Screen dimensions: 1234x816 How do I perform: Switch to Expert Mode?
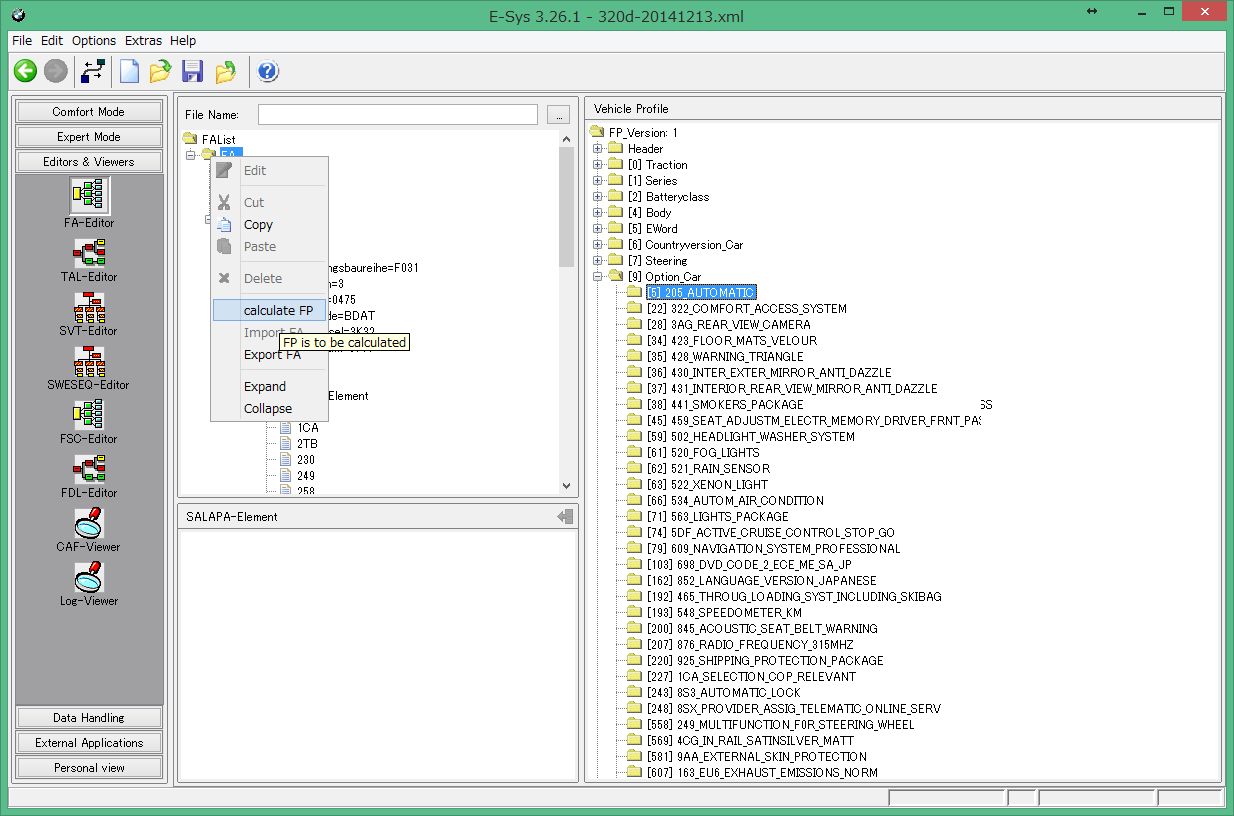tap(89, 137)
